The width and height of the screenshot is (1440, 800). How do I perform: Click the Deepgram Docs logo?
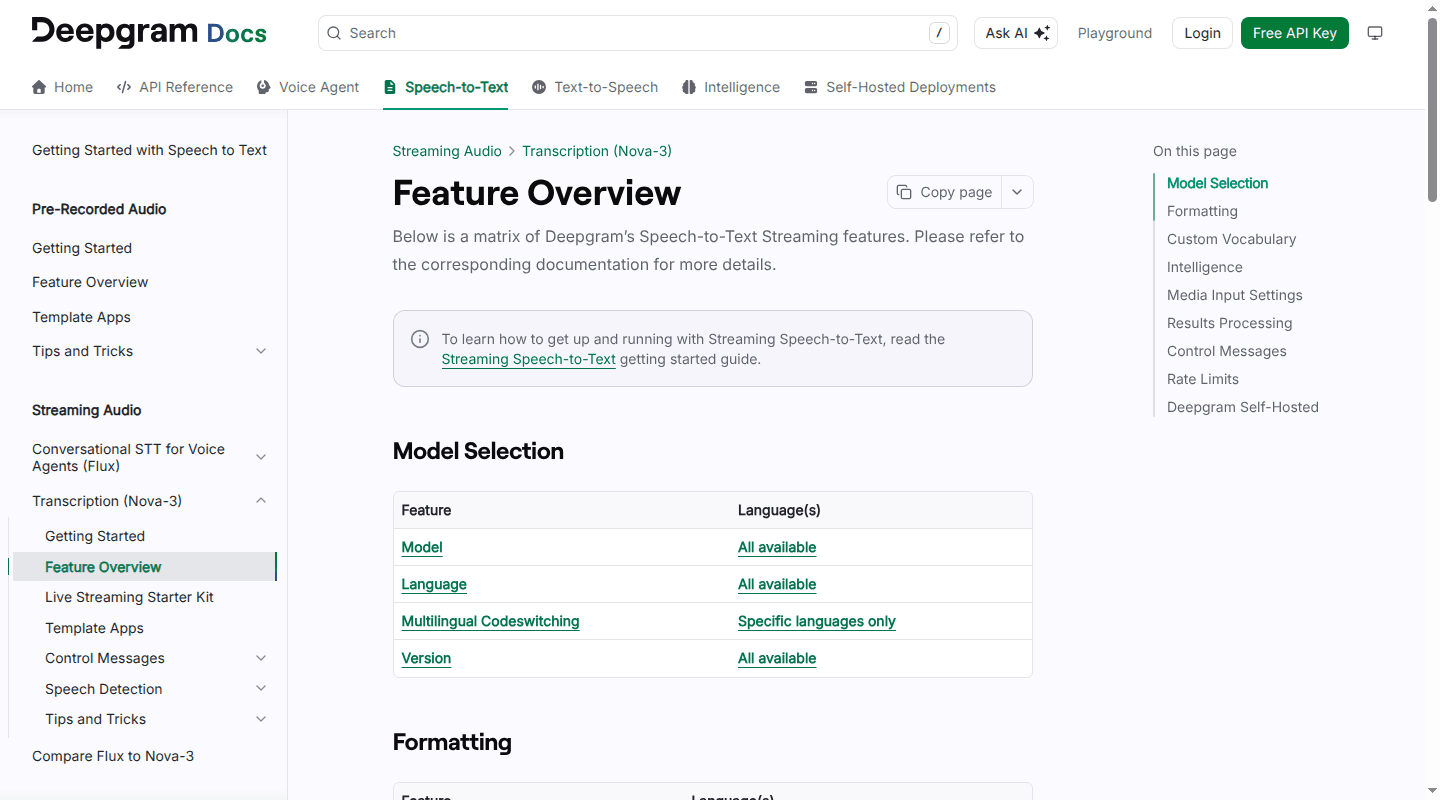149,32
